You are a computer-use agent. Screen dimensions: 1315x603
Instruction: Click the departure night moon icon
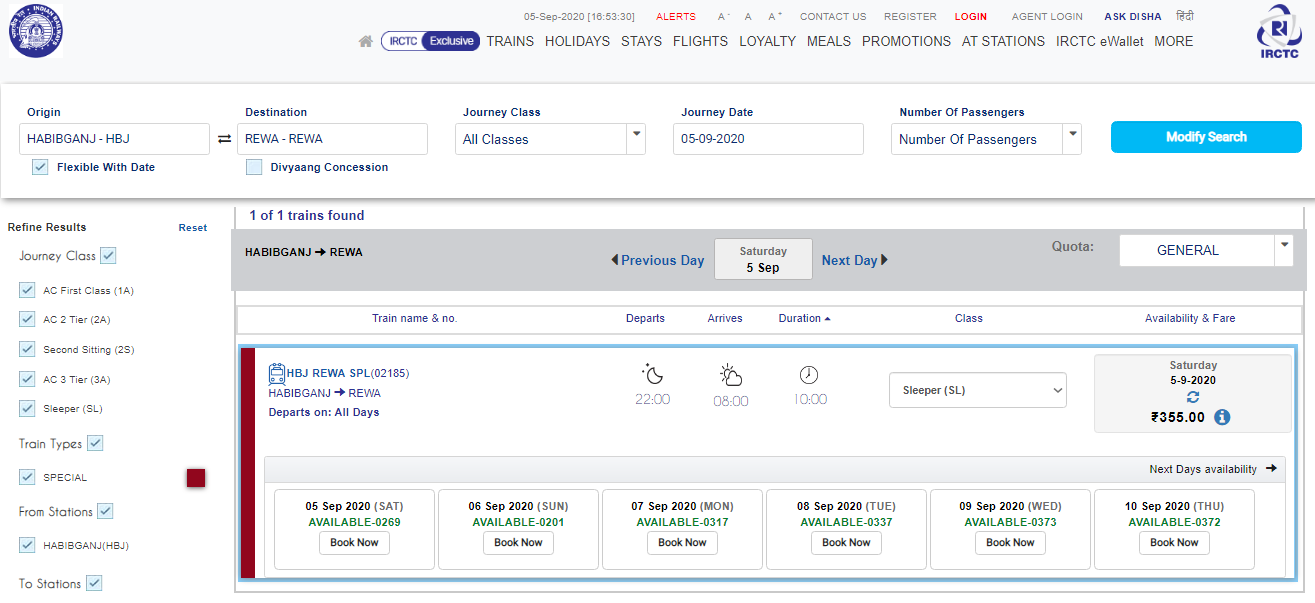(x=653, y=375)
